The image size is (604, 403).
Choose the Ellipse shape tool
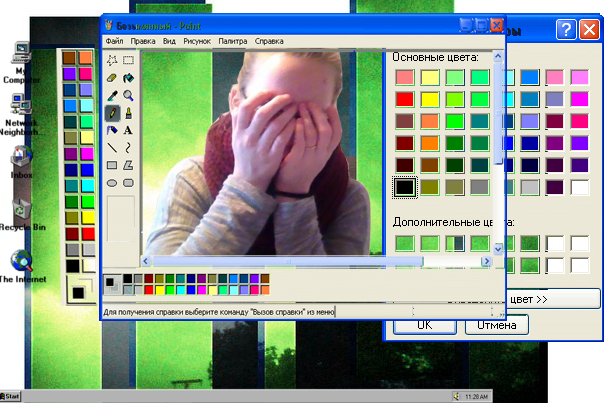click(112, 183)
